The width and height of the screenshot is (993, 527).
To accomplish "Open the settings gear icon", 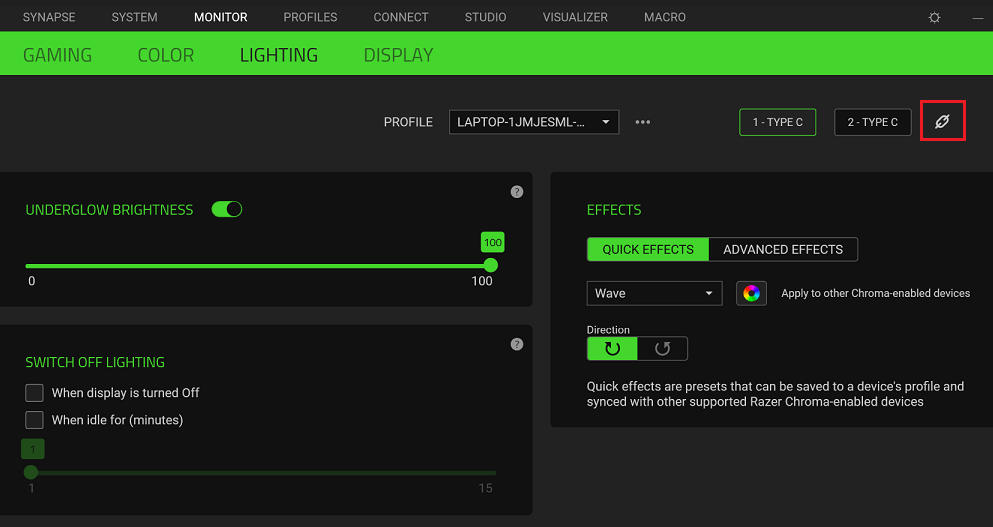I will click(934, 18).
